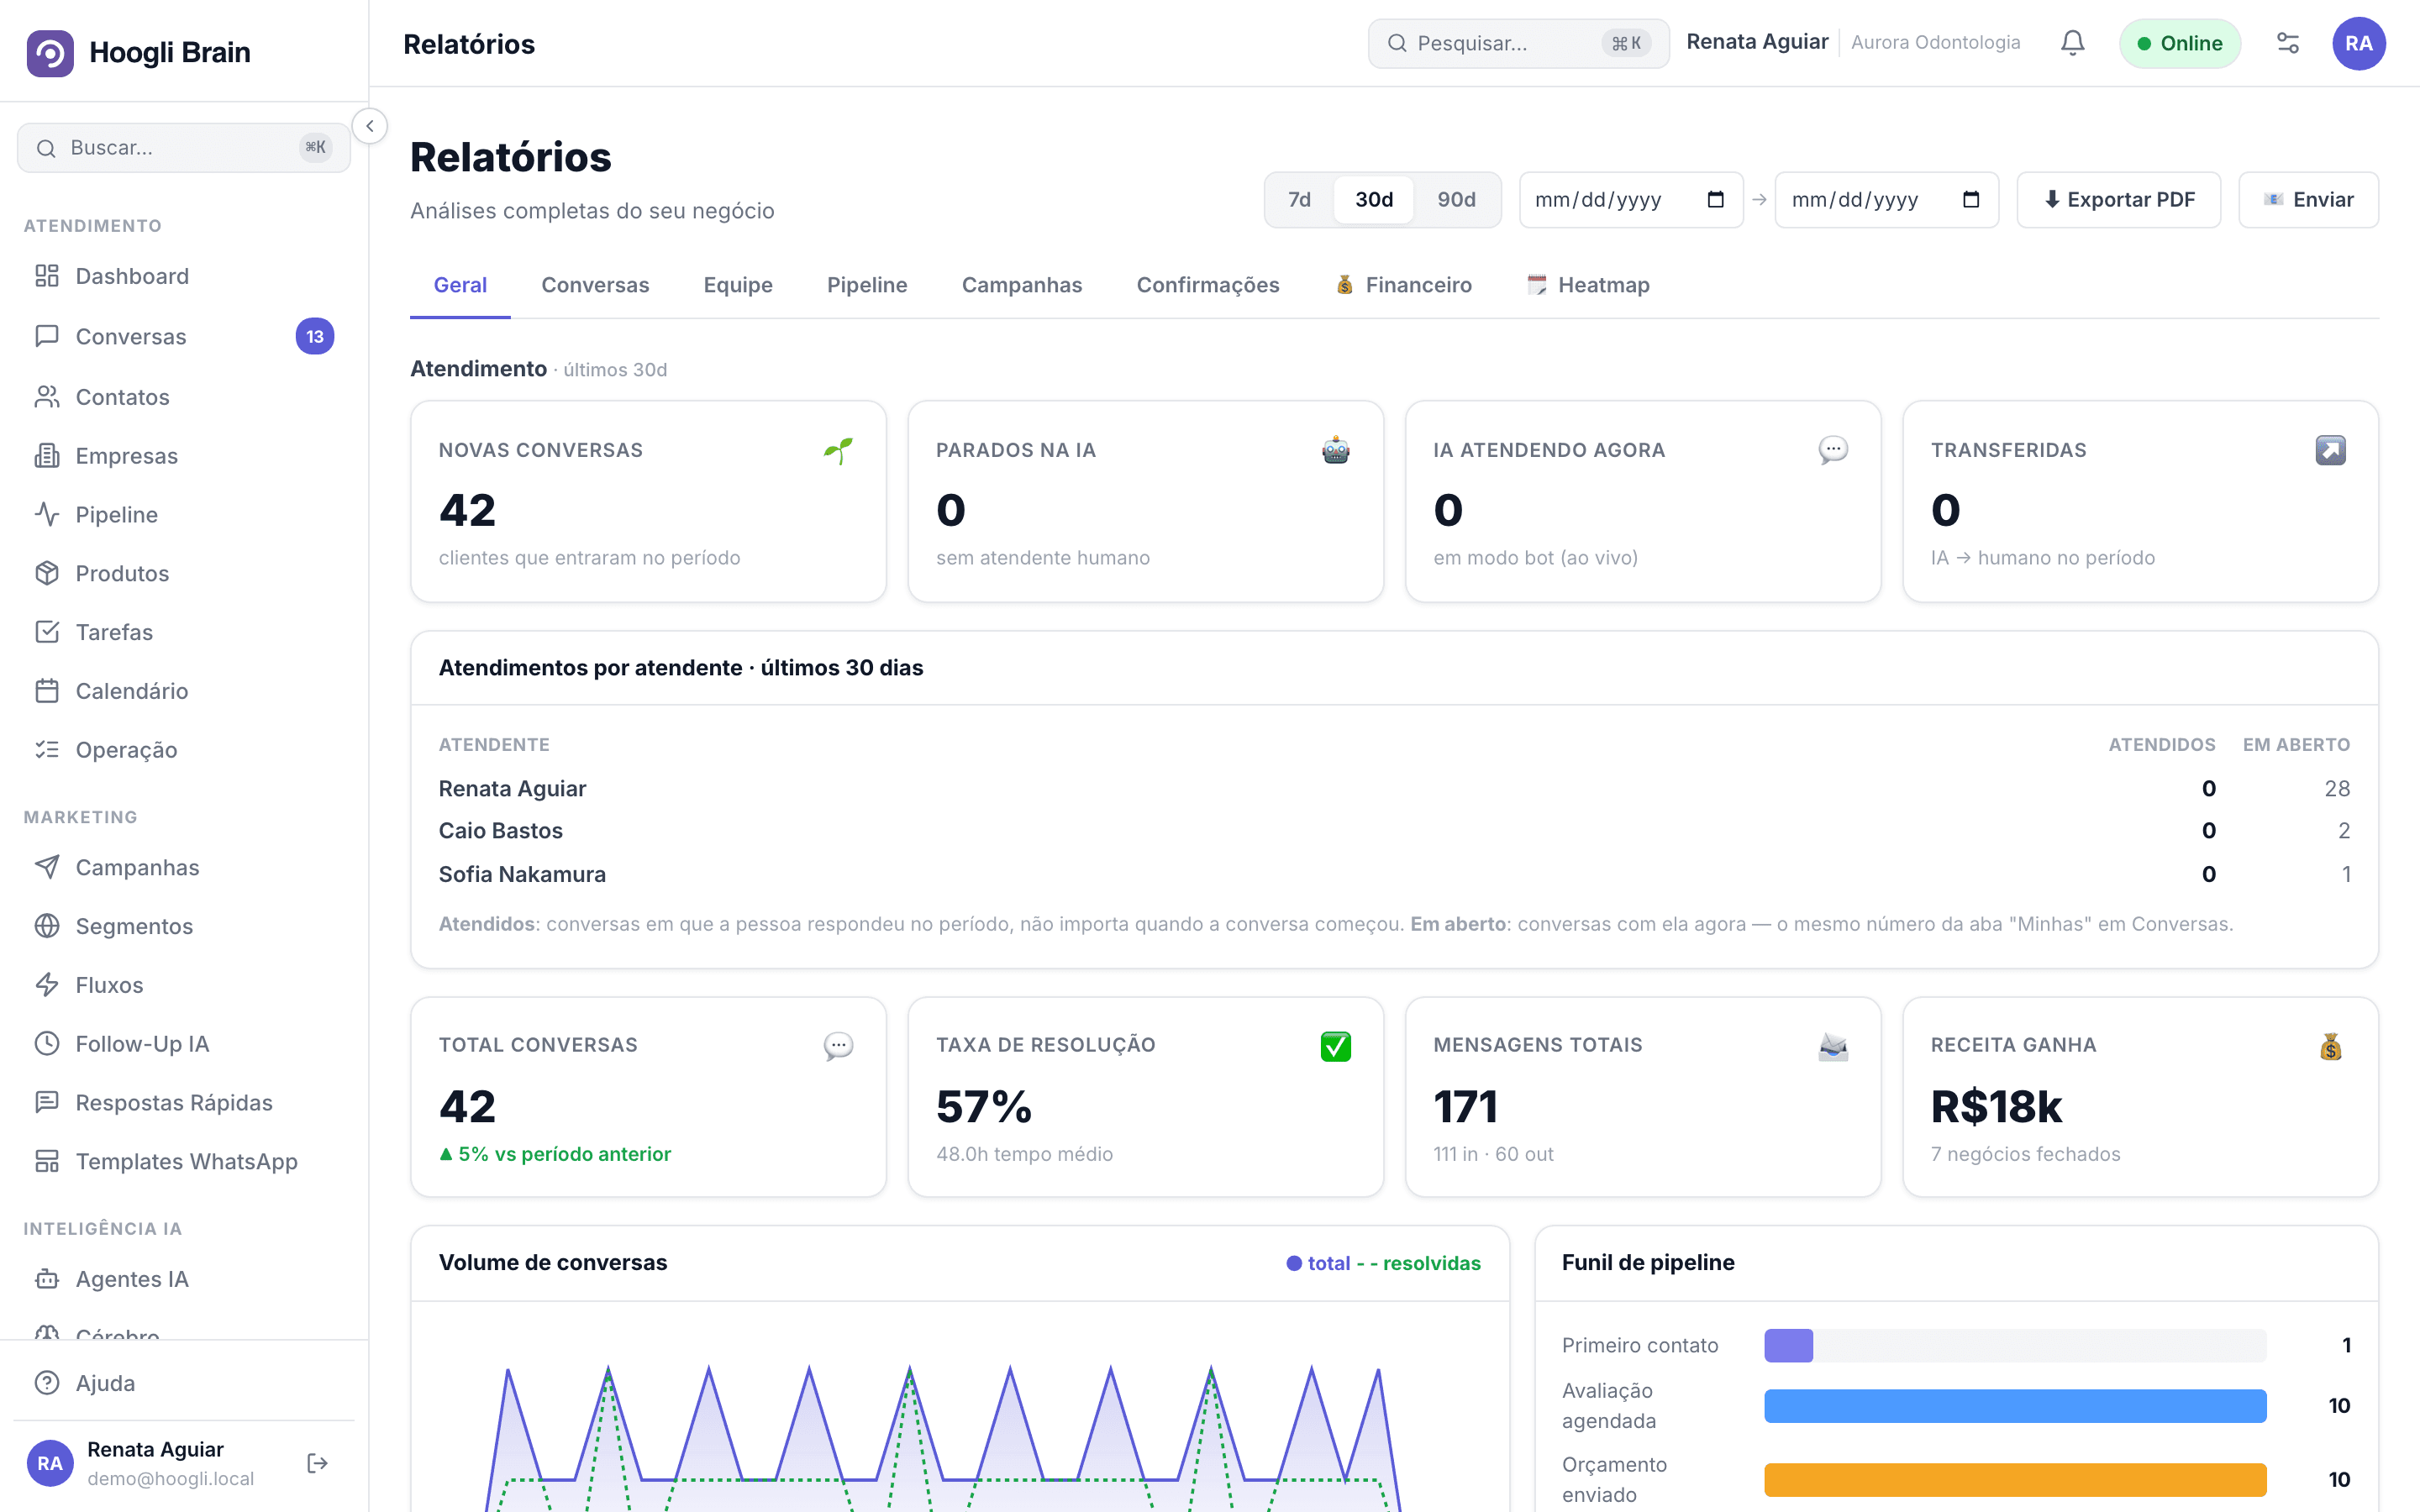Screen dimensions: 2420x1512
Task: Open the Financeiro tab
Action: 1404,285
